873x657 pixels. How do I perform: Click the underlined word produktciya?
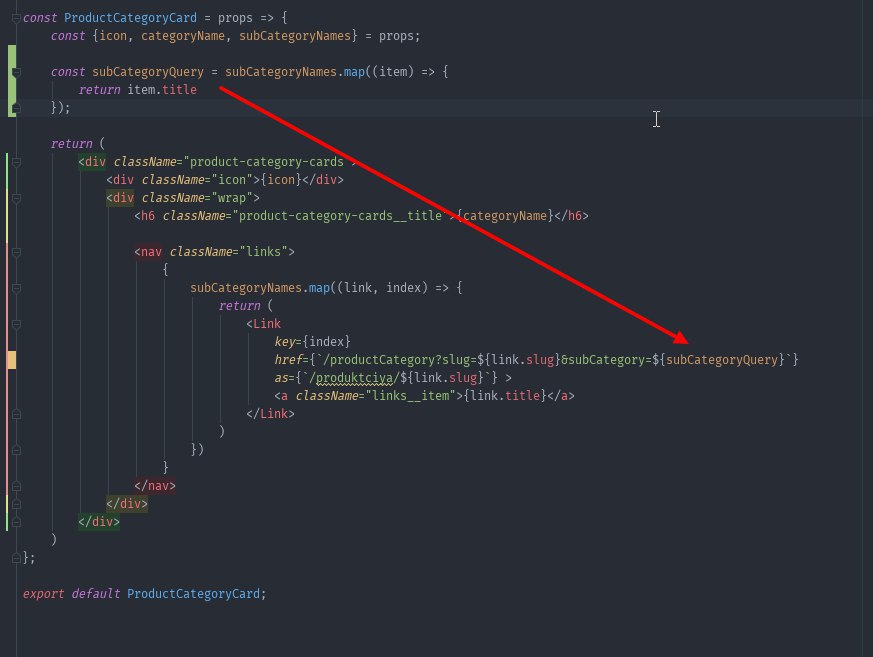(x=354, y=377)
